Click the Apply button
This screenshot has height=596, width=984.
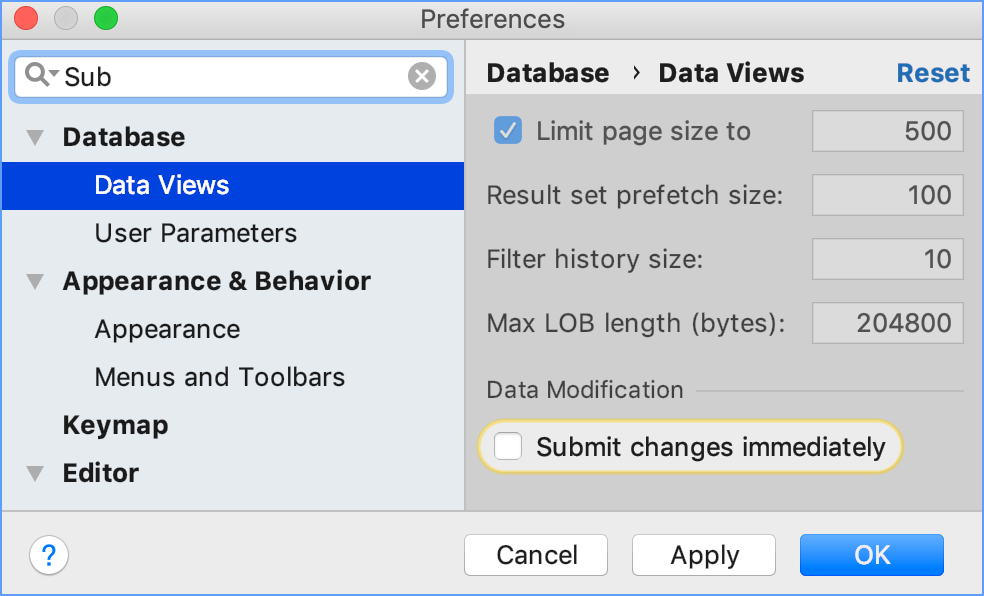click(704, 555)
